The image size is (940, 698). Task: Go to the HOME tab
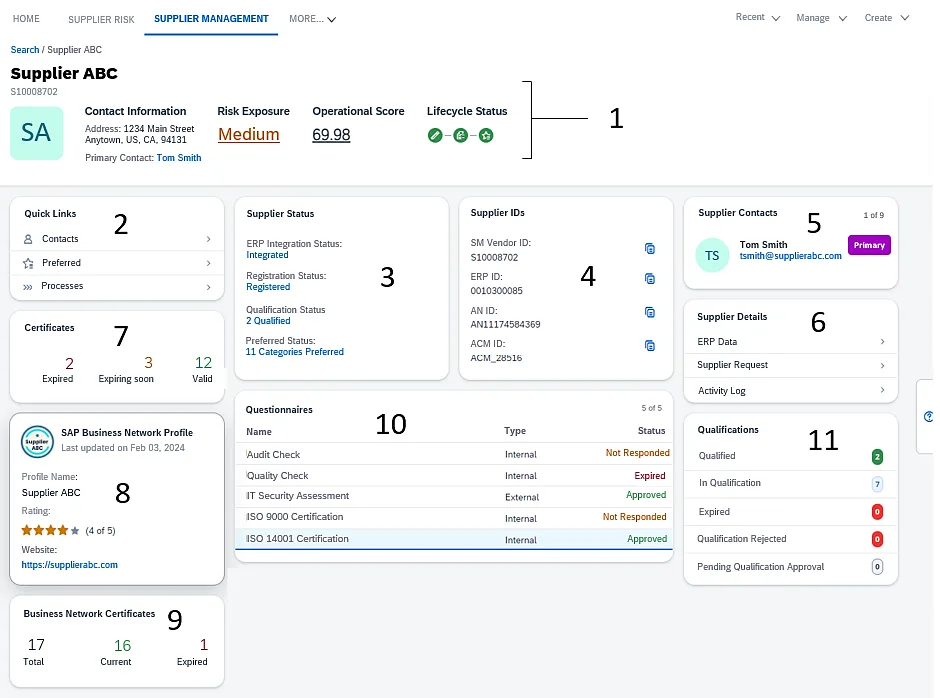[x=26, y=19]
